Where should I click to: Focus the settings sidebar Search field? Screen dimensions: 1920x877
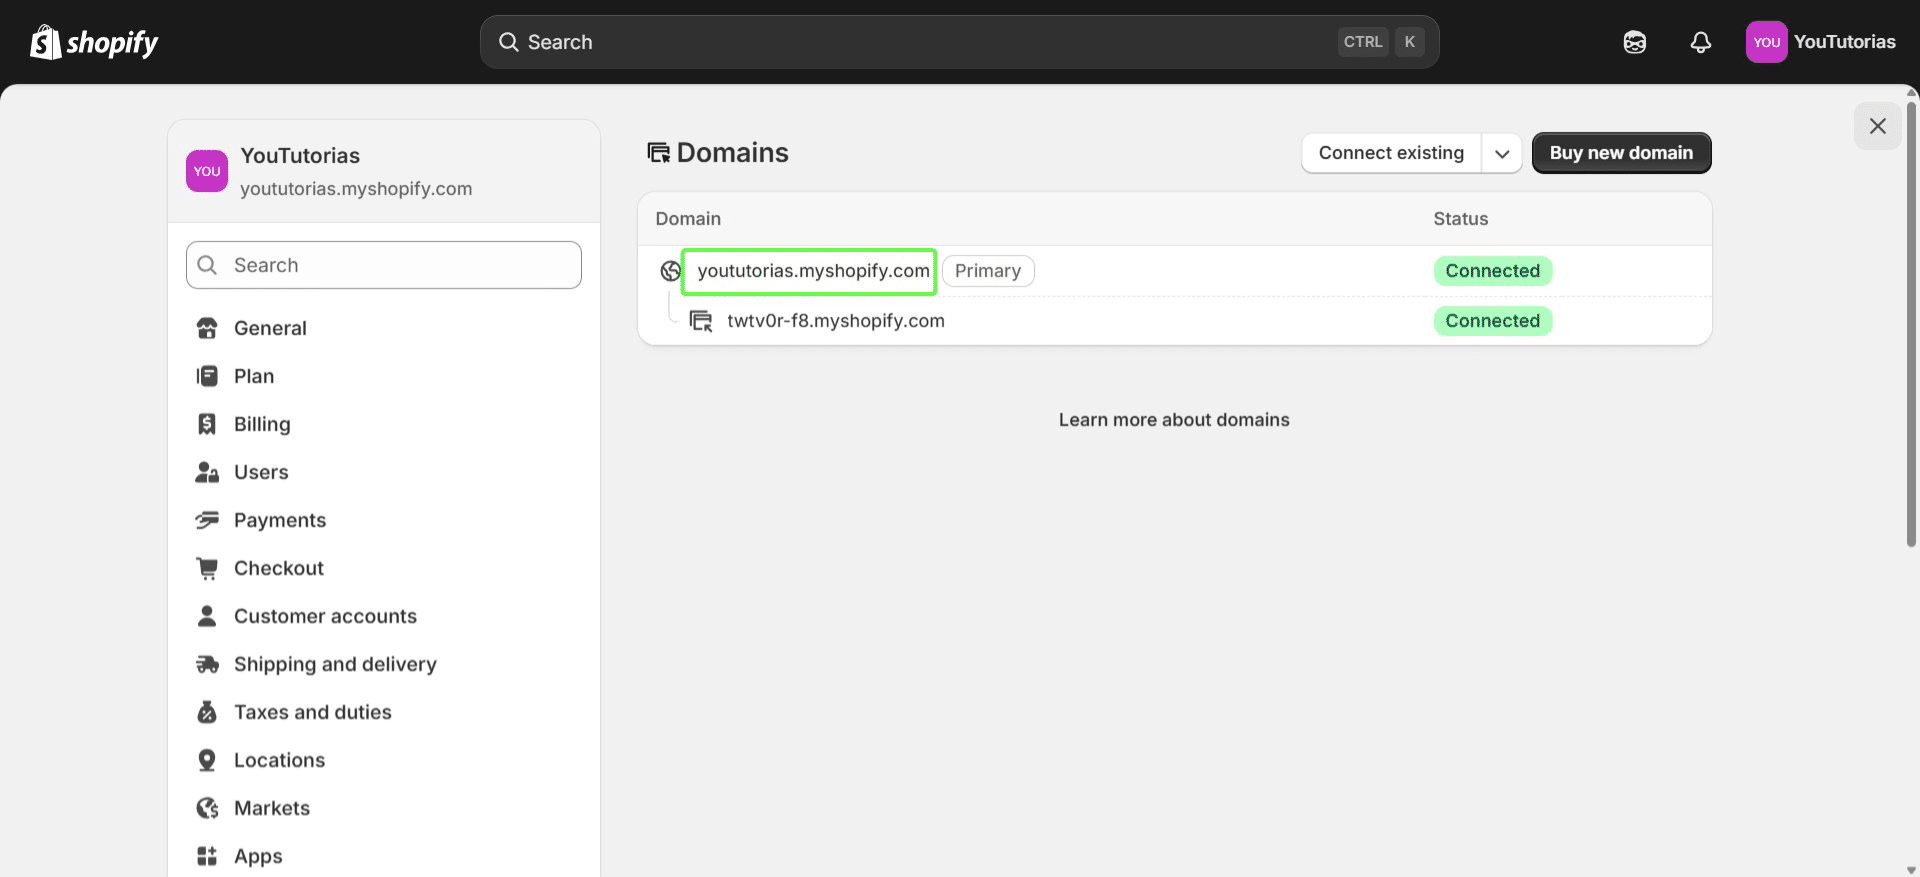(384, 265)
